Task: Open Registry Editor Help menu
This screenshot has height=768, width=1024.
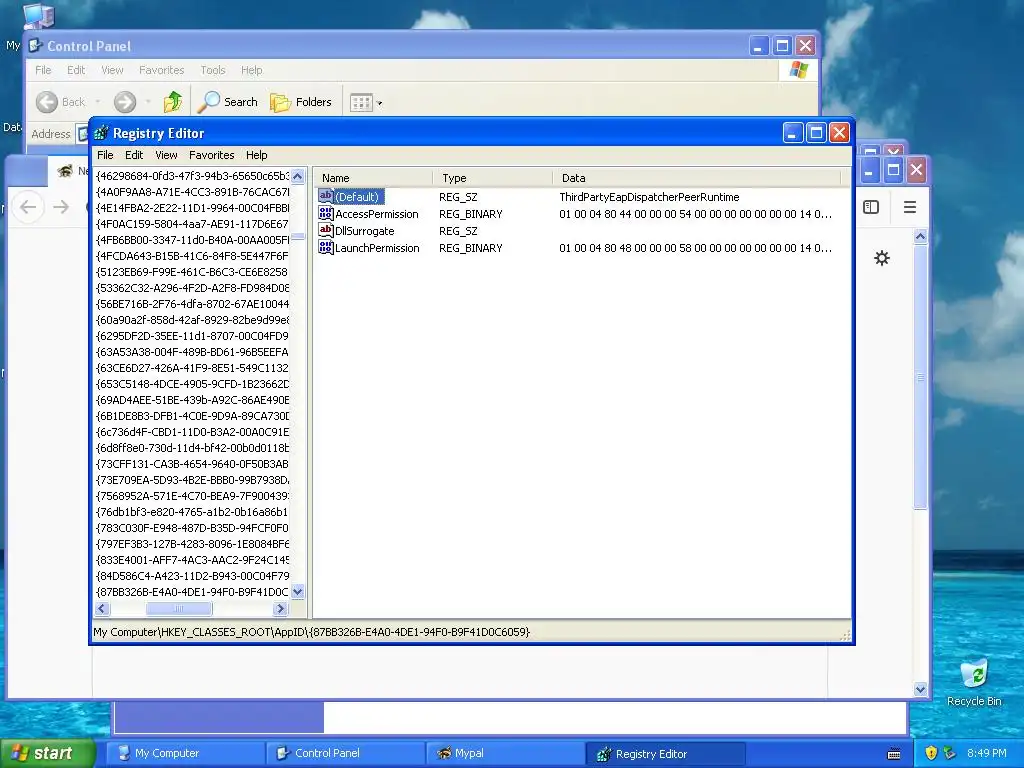Action: [x=257, y=155]
